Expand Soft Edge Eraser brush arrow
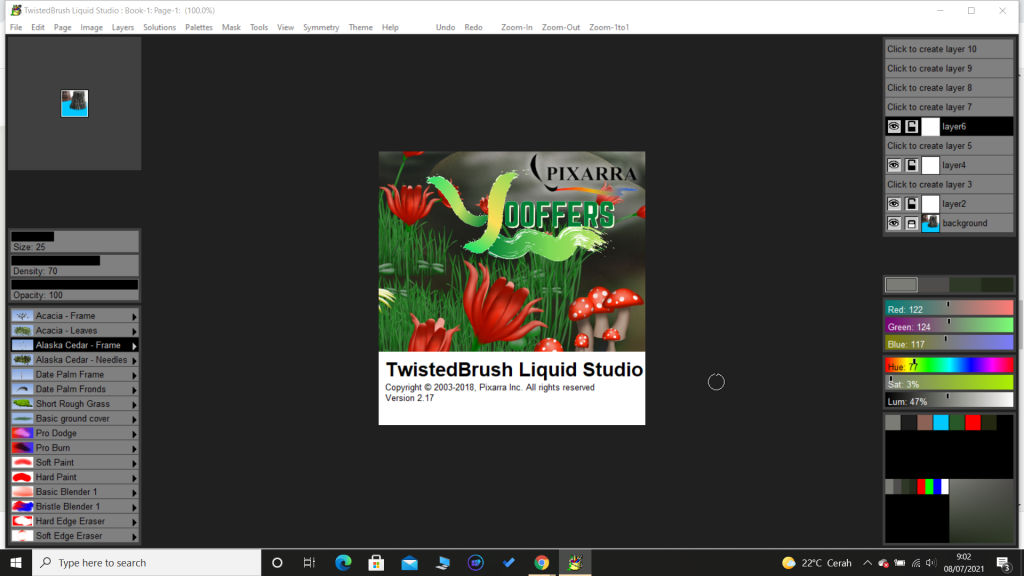The width and height of the screenshot is (1024, 576). coord(134,537)
